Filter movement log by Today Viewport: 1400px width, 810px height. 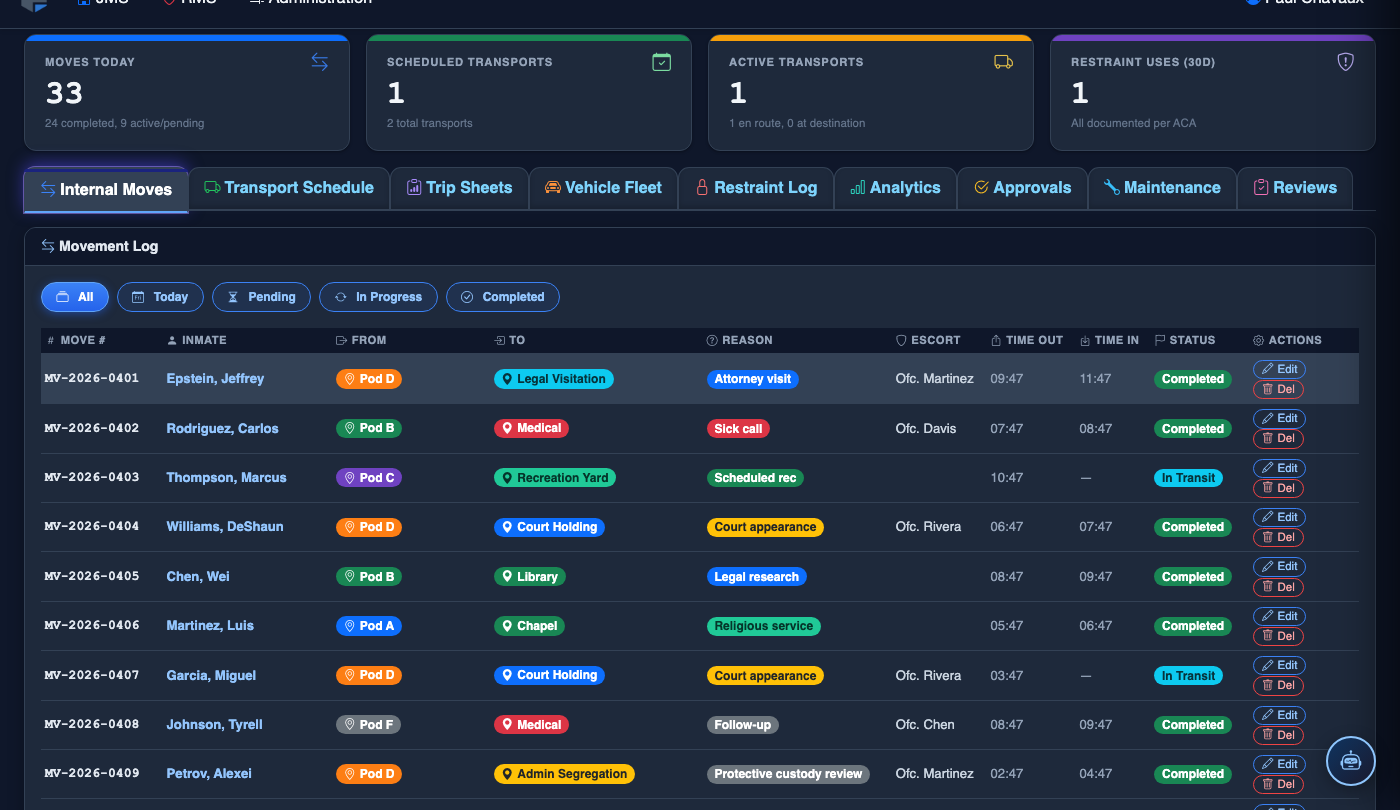coord(160,297)
